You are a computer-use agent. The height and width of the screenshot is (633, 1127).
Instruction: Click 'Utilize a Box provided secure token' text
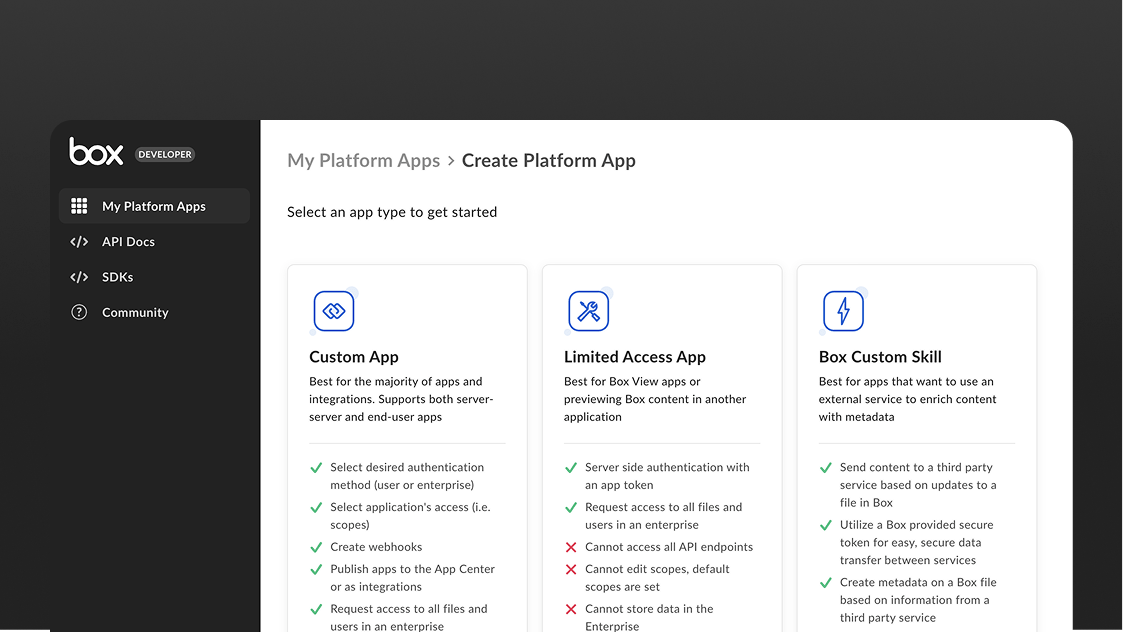click(916, 542)
